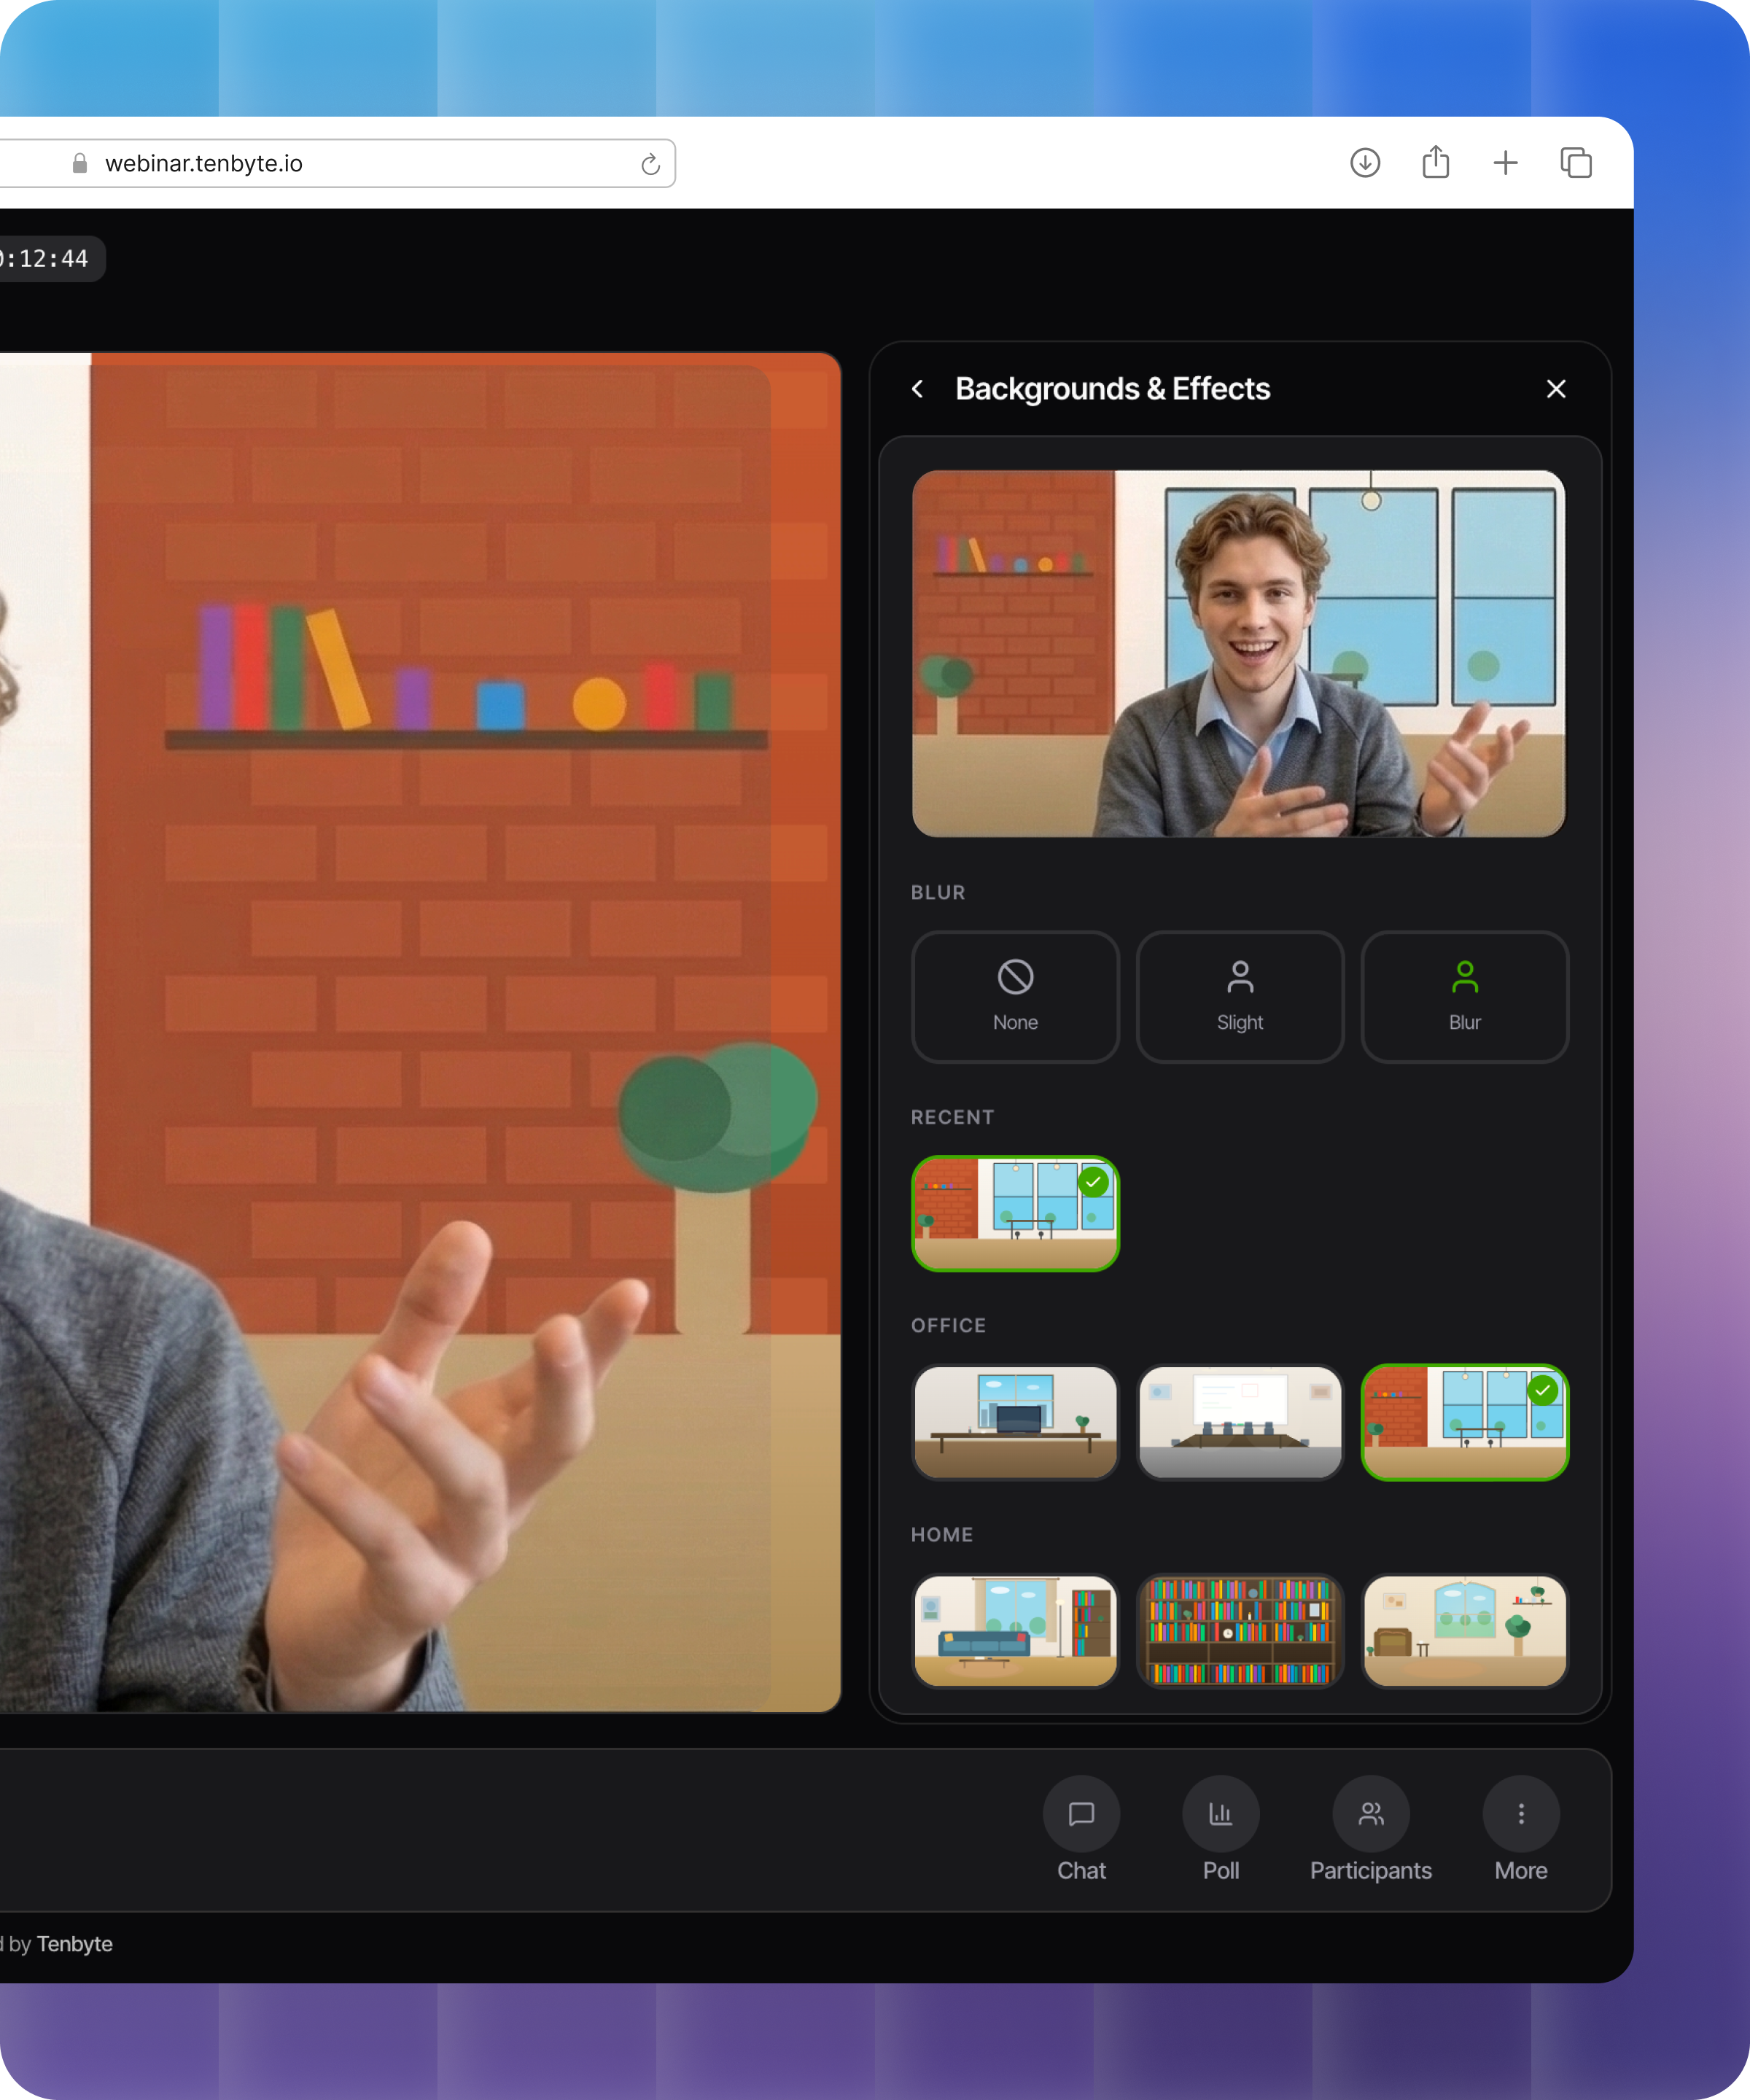Click the browser share icon

coord(1435,162)
